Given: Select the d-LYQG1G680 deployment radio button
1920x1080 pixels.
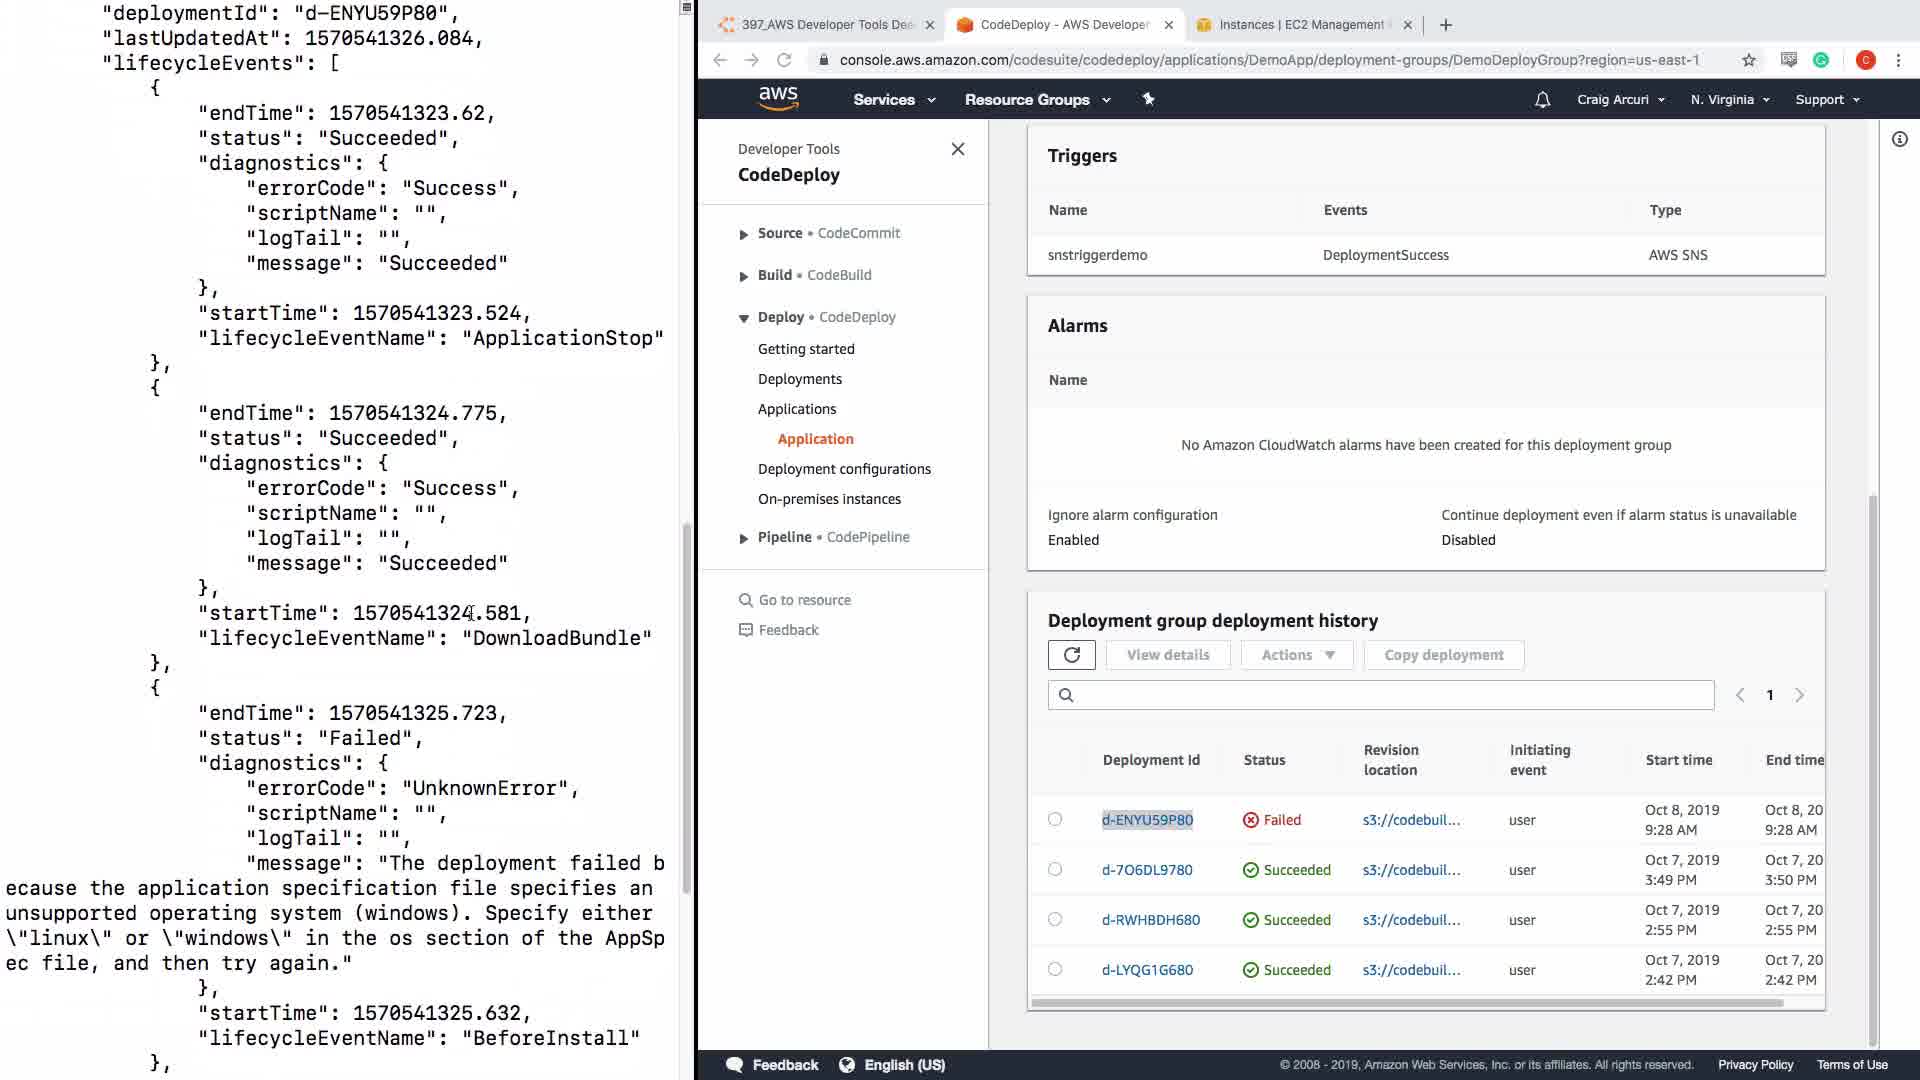Looking at the screenshot, I should [x=1055, y=969].
